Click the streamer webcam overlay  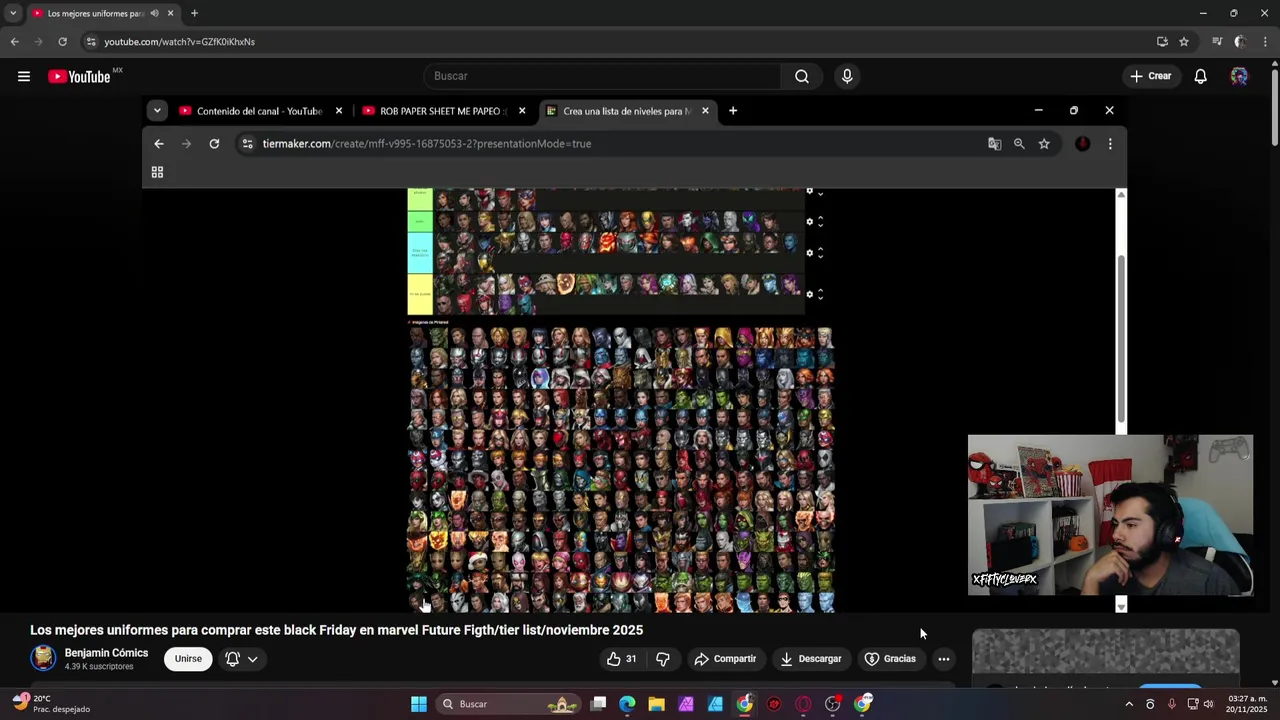pyautogui.click(x=1110, y=515)
